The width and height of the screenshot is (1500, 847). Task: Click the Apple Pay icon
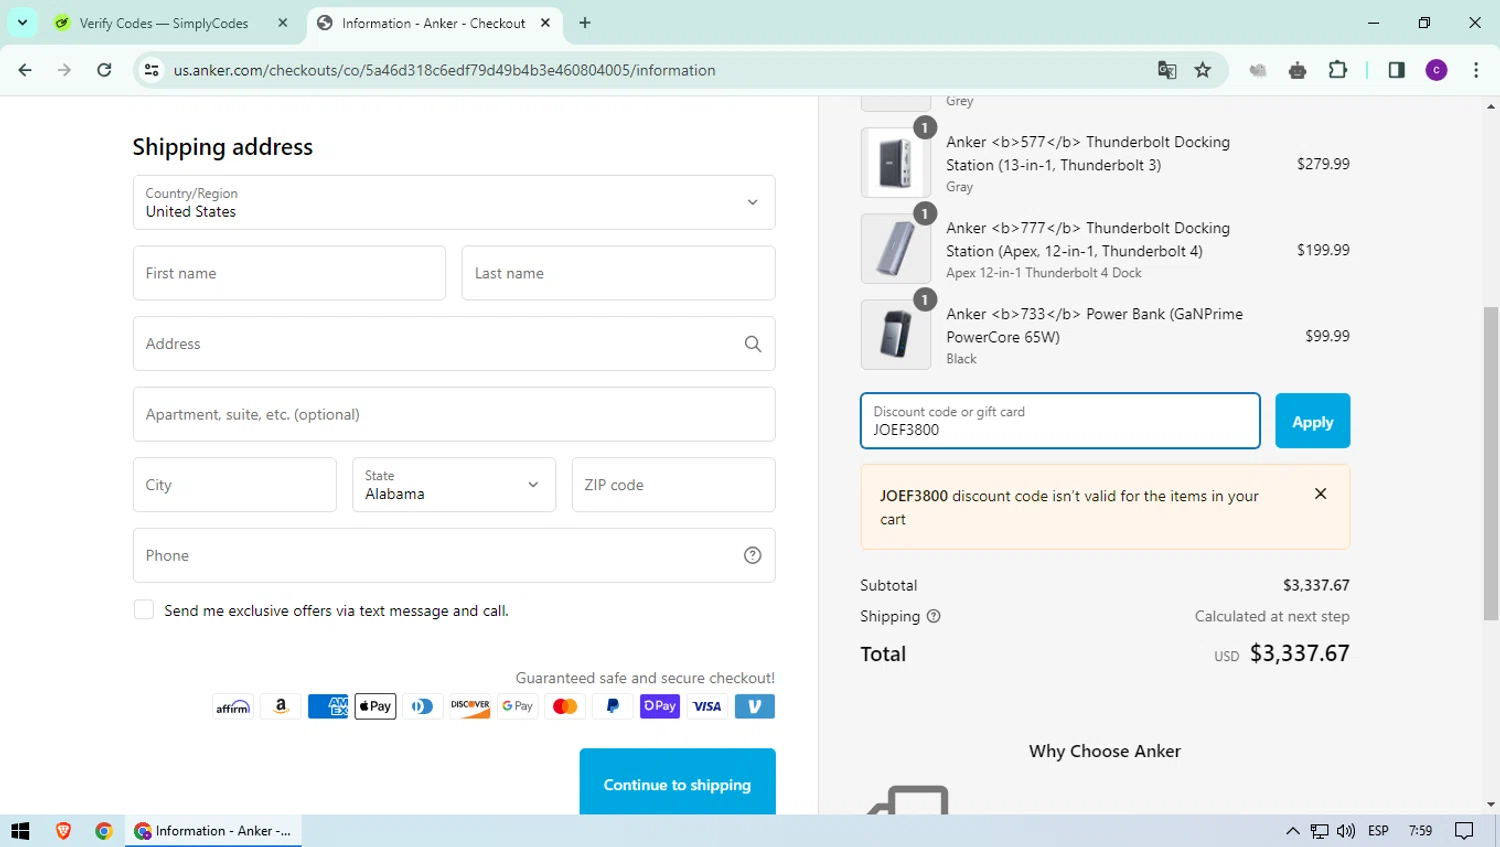375,706
